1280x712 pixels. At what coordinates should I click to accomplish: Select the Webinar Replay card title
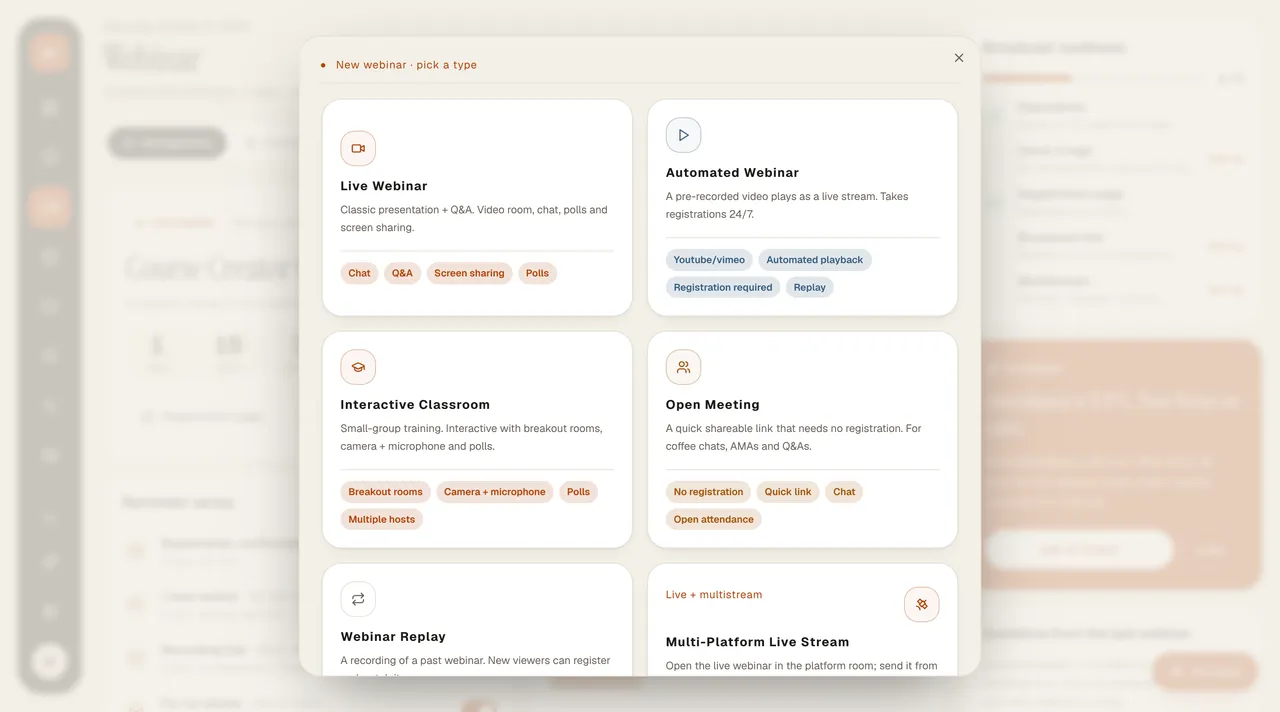pyautogui.click(x=393, y=637)
